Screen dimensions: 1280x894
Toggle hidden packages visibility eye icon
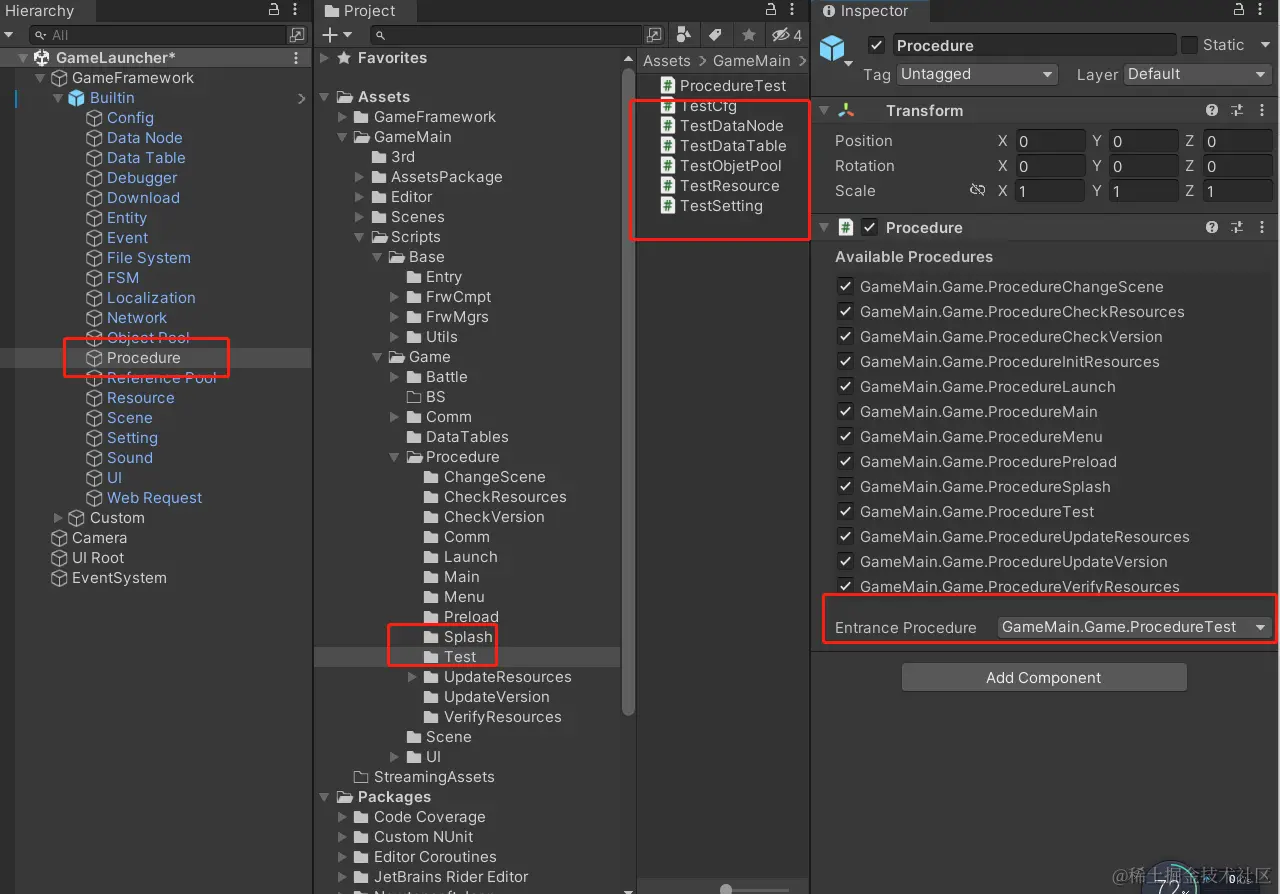tap(786, 35)
